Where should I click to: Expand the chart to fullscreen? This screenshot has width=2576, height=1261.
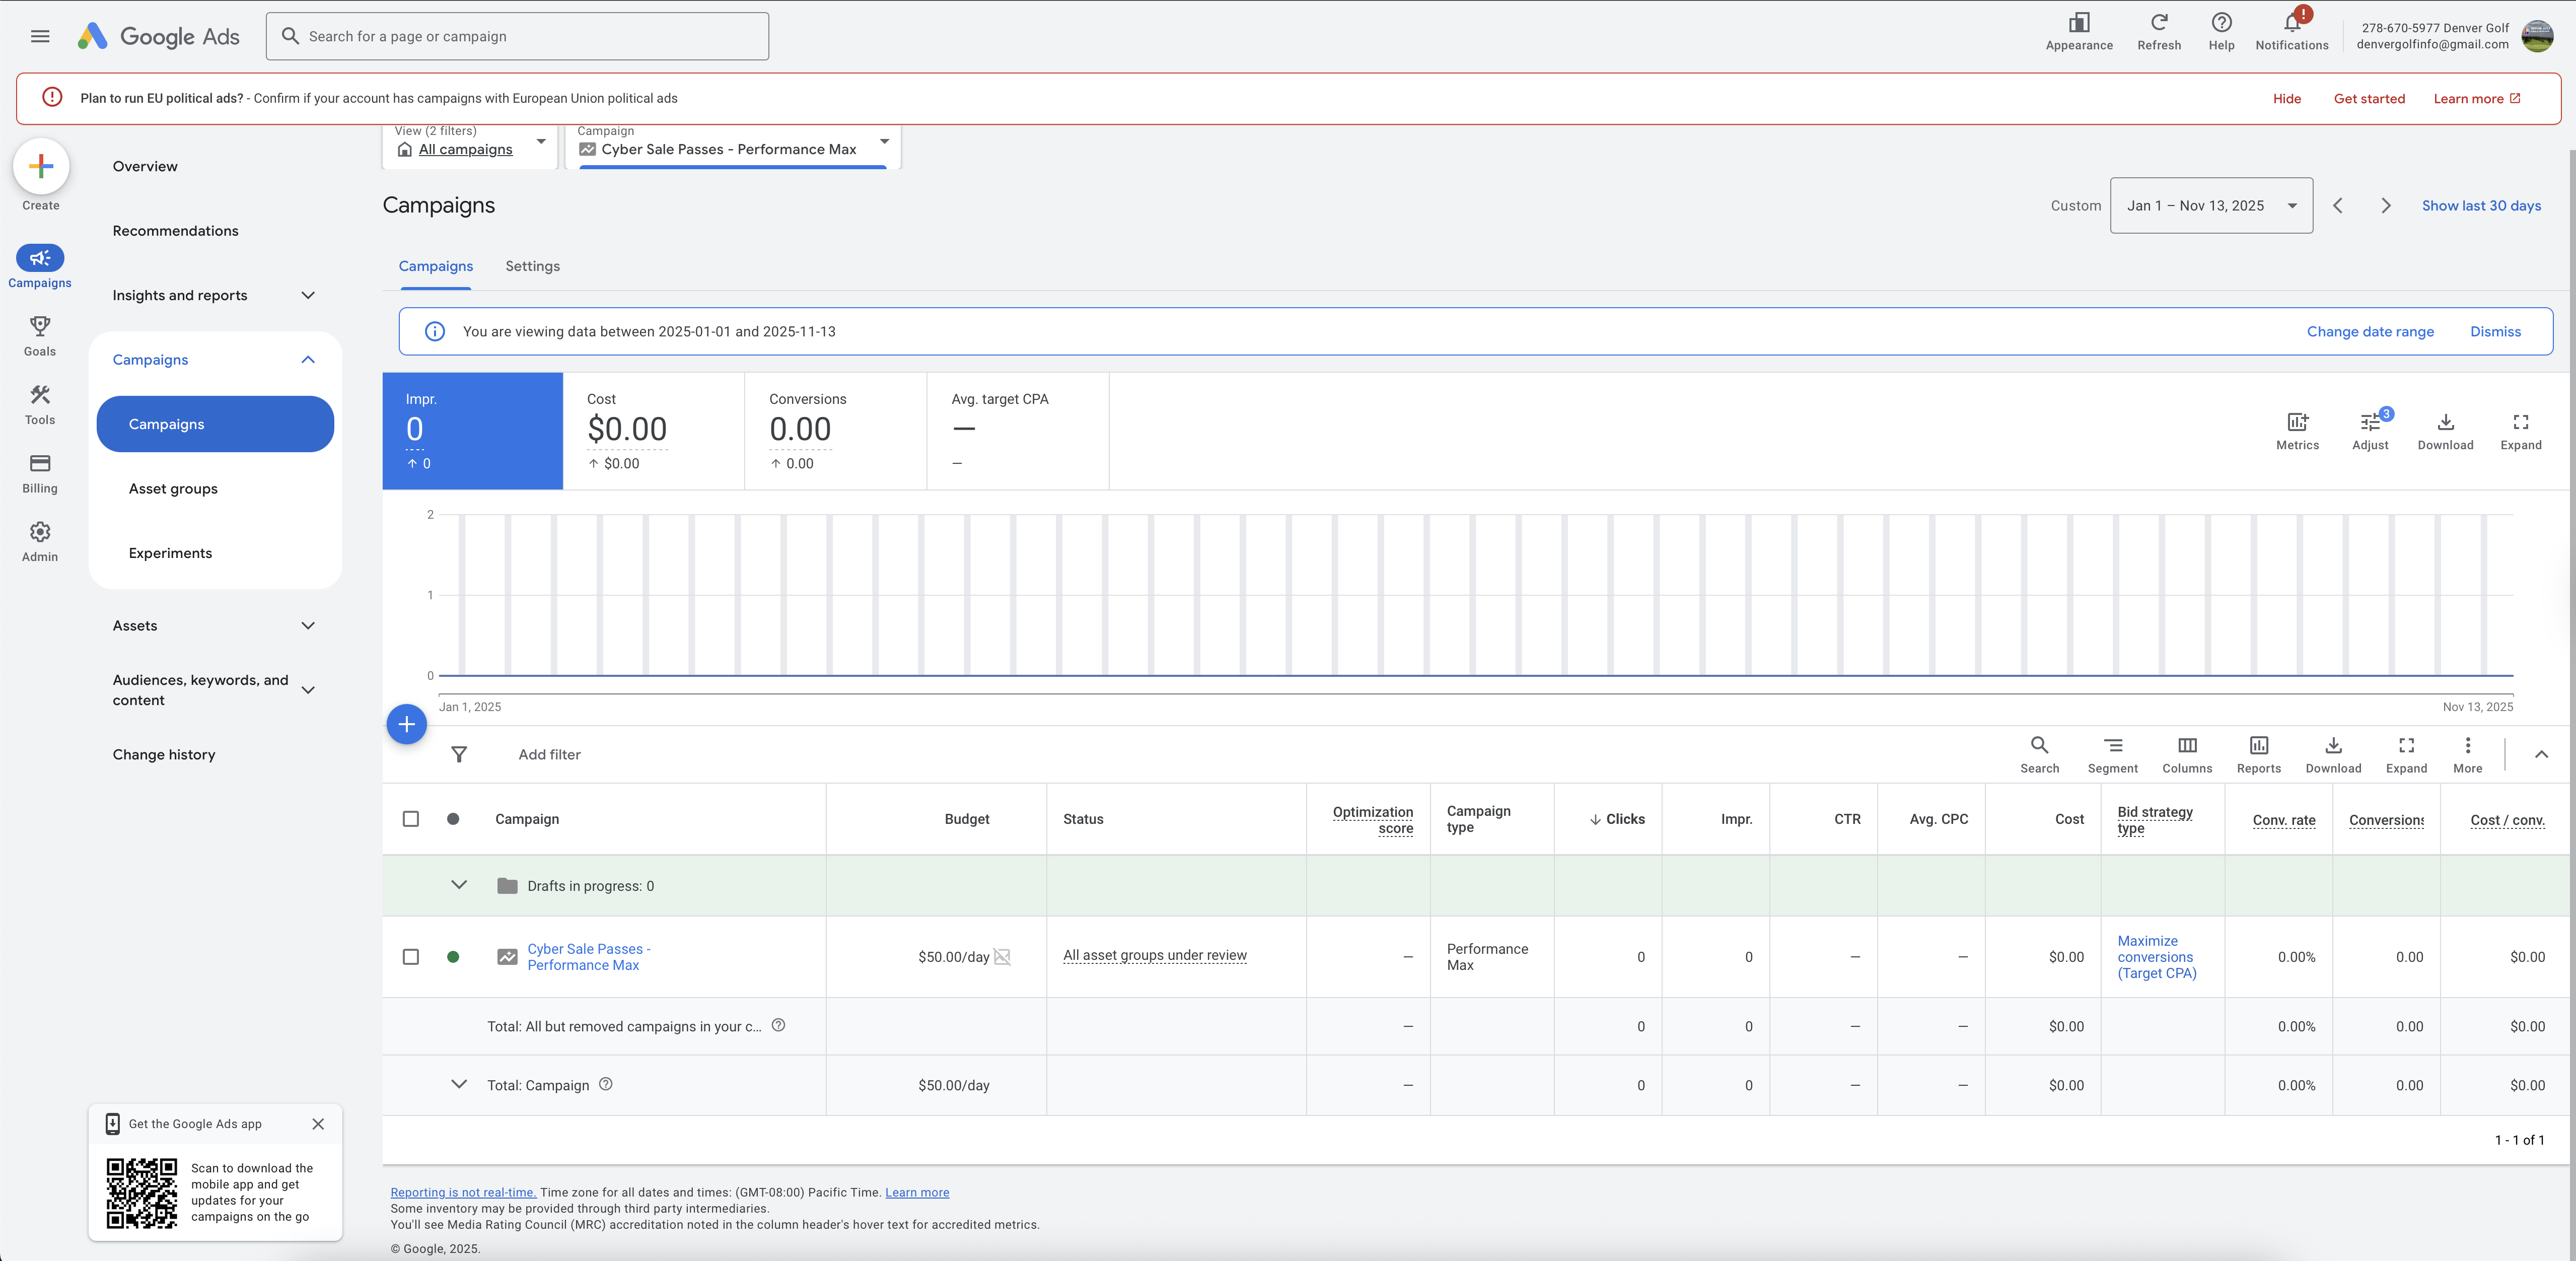[2520, 431]
